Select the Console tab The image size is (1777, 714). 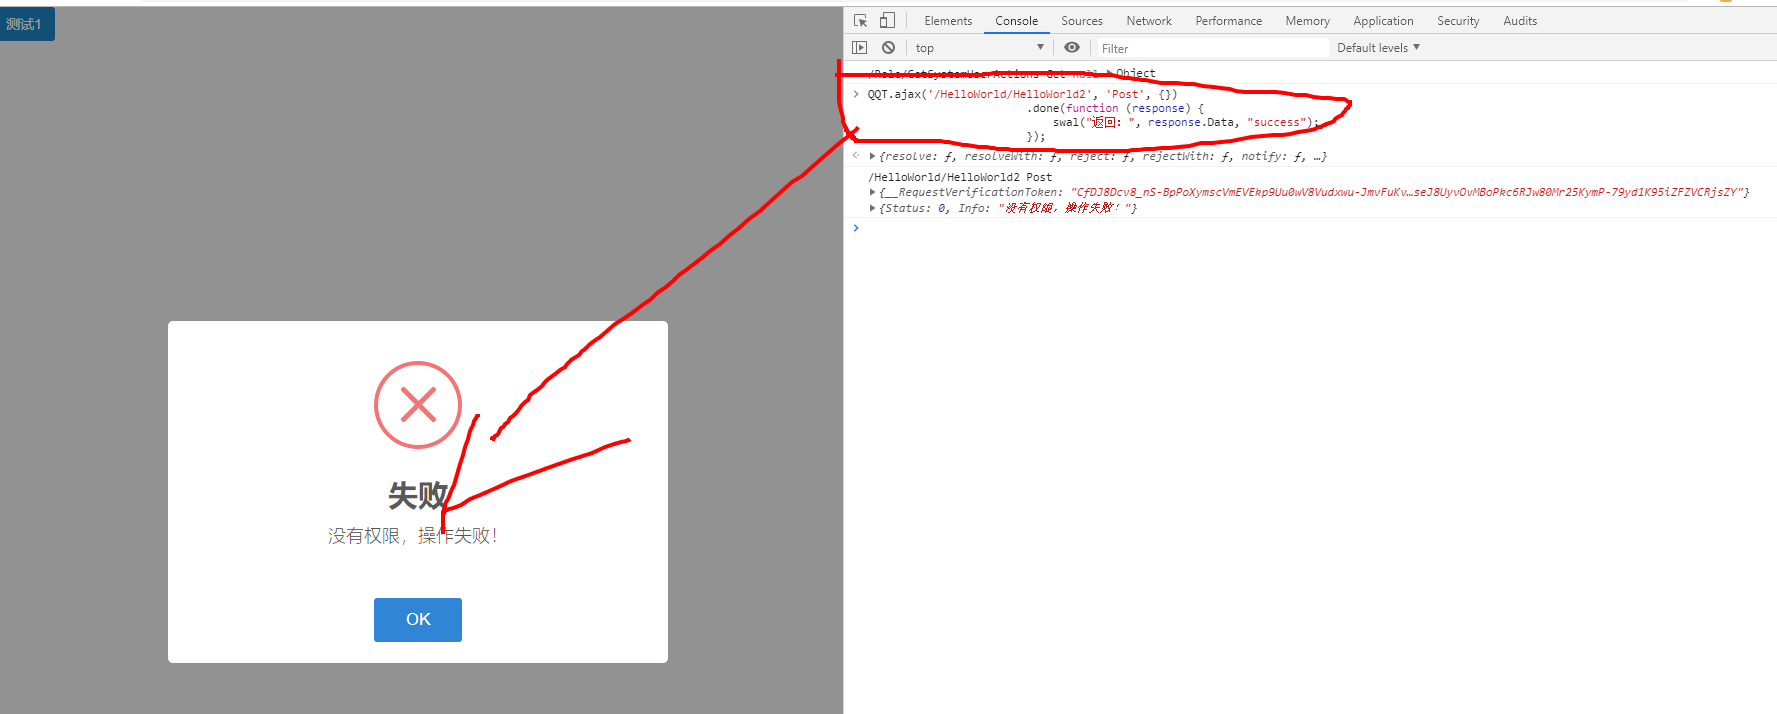[1016, 20]
